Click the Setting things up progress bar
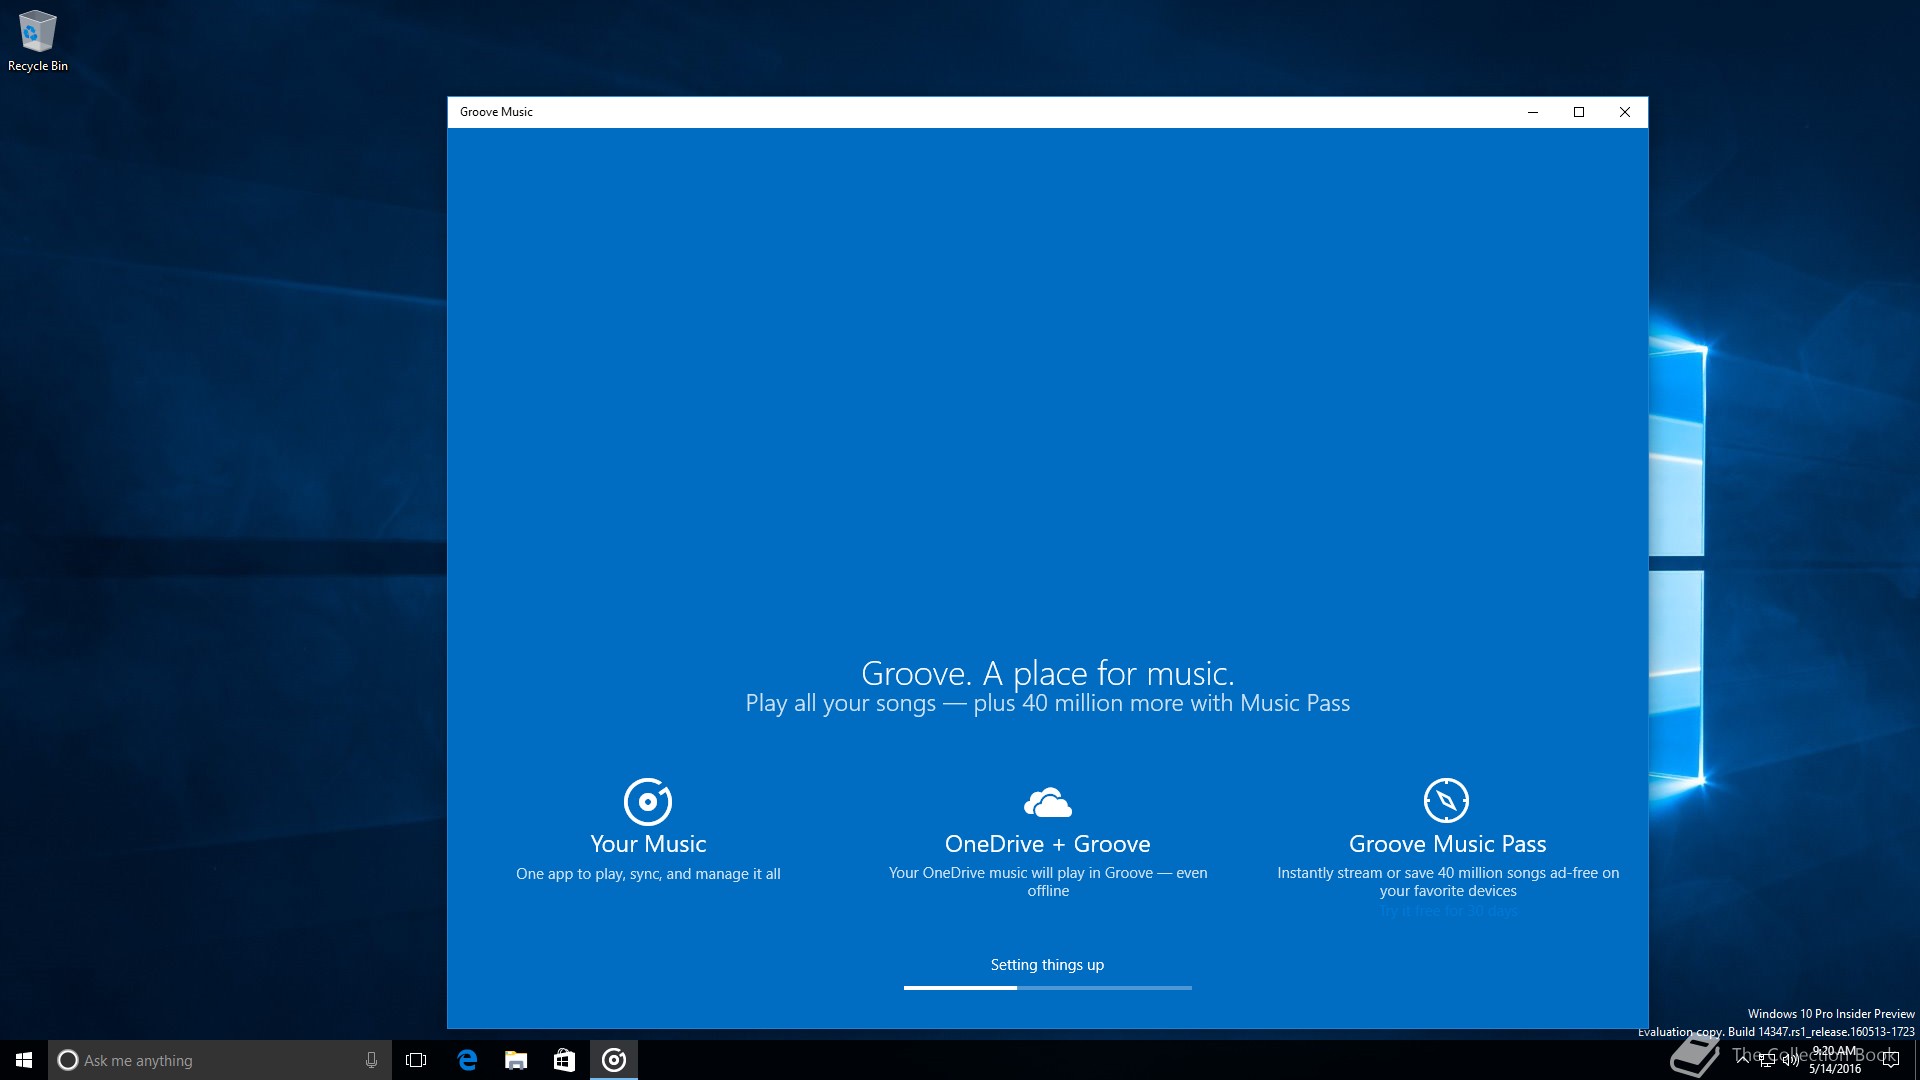This screenshot has height=1080, width=1920. [x=1048, y=988]
